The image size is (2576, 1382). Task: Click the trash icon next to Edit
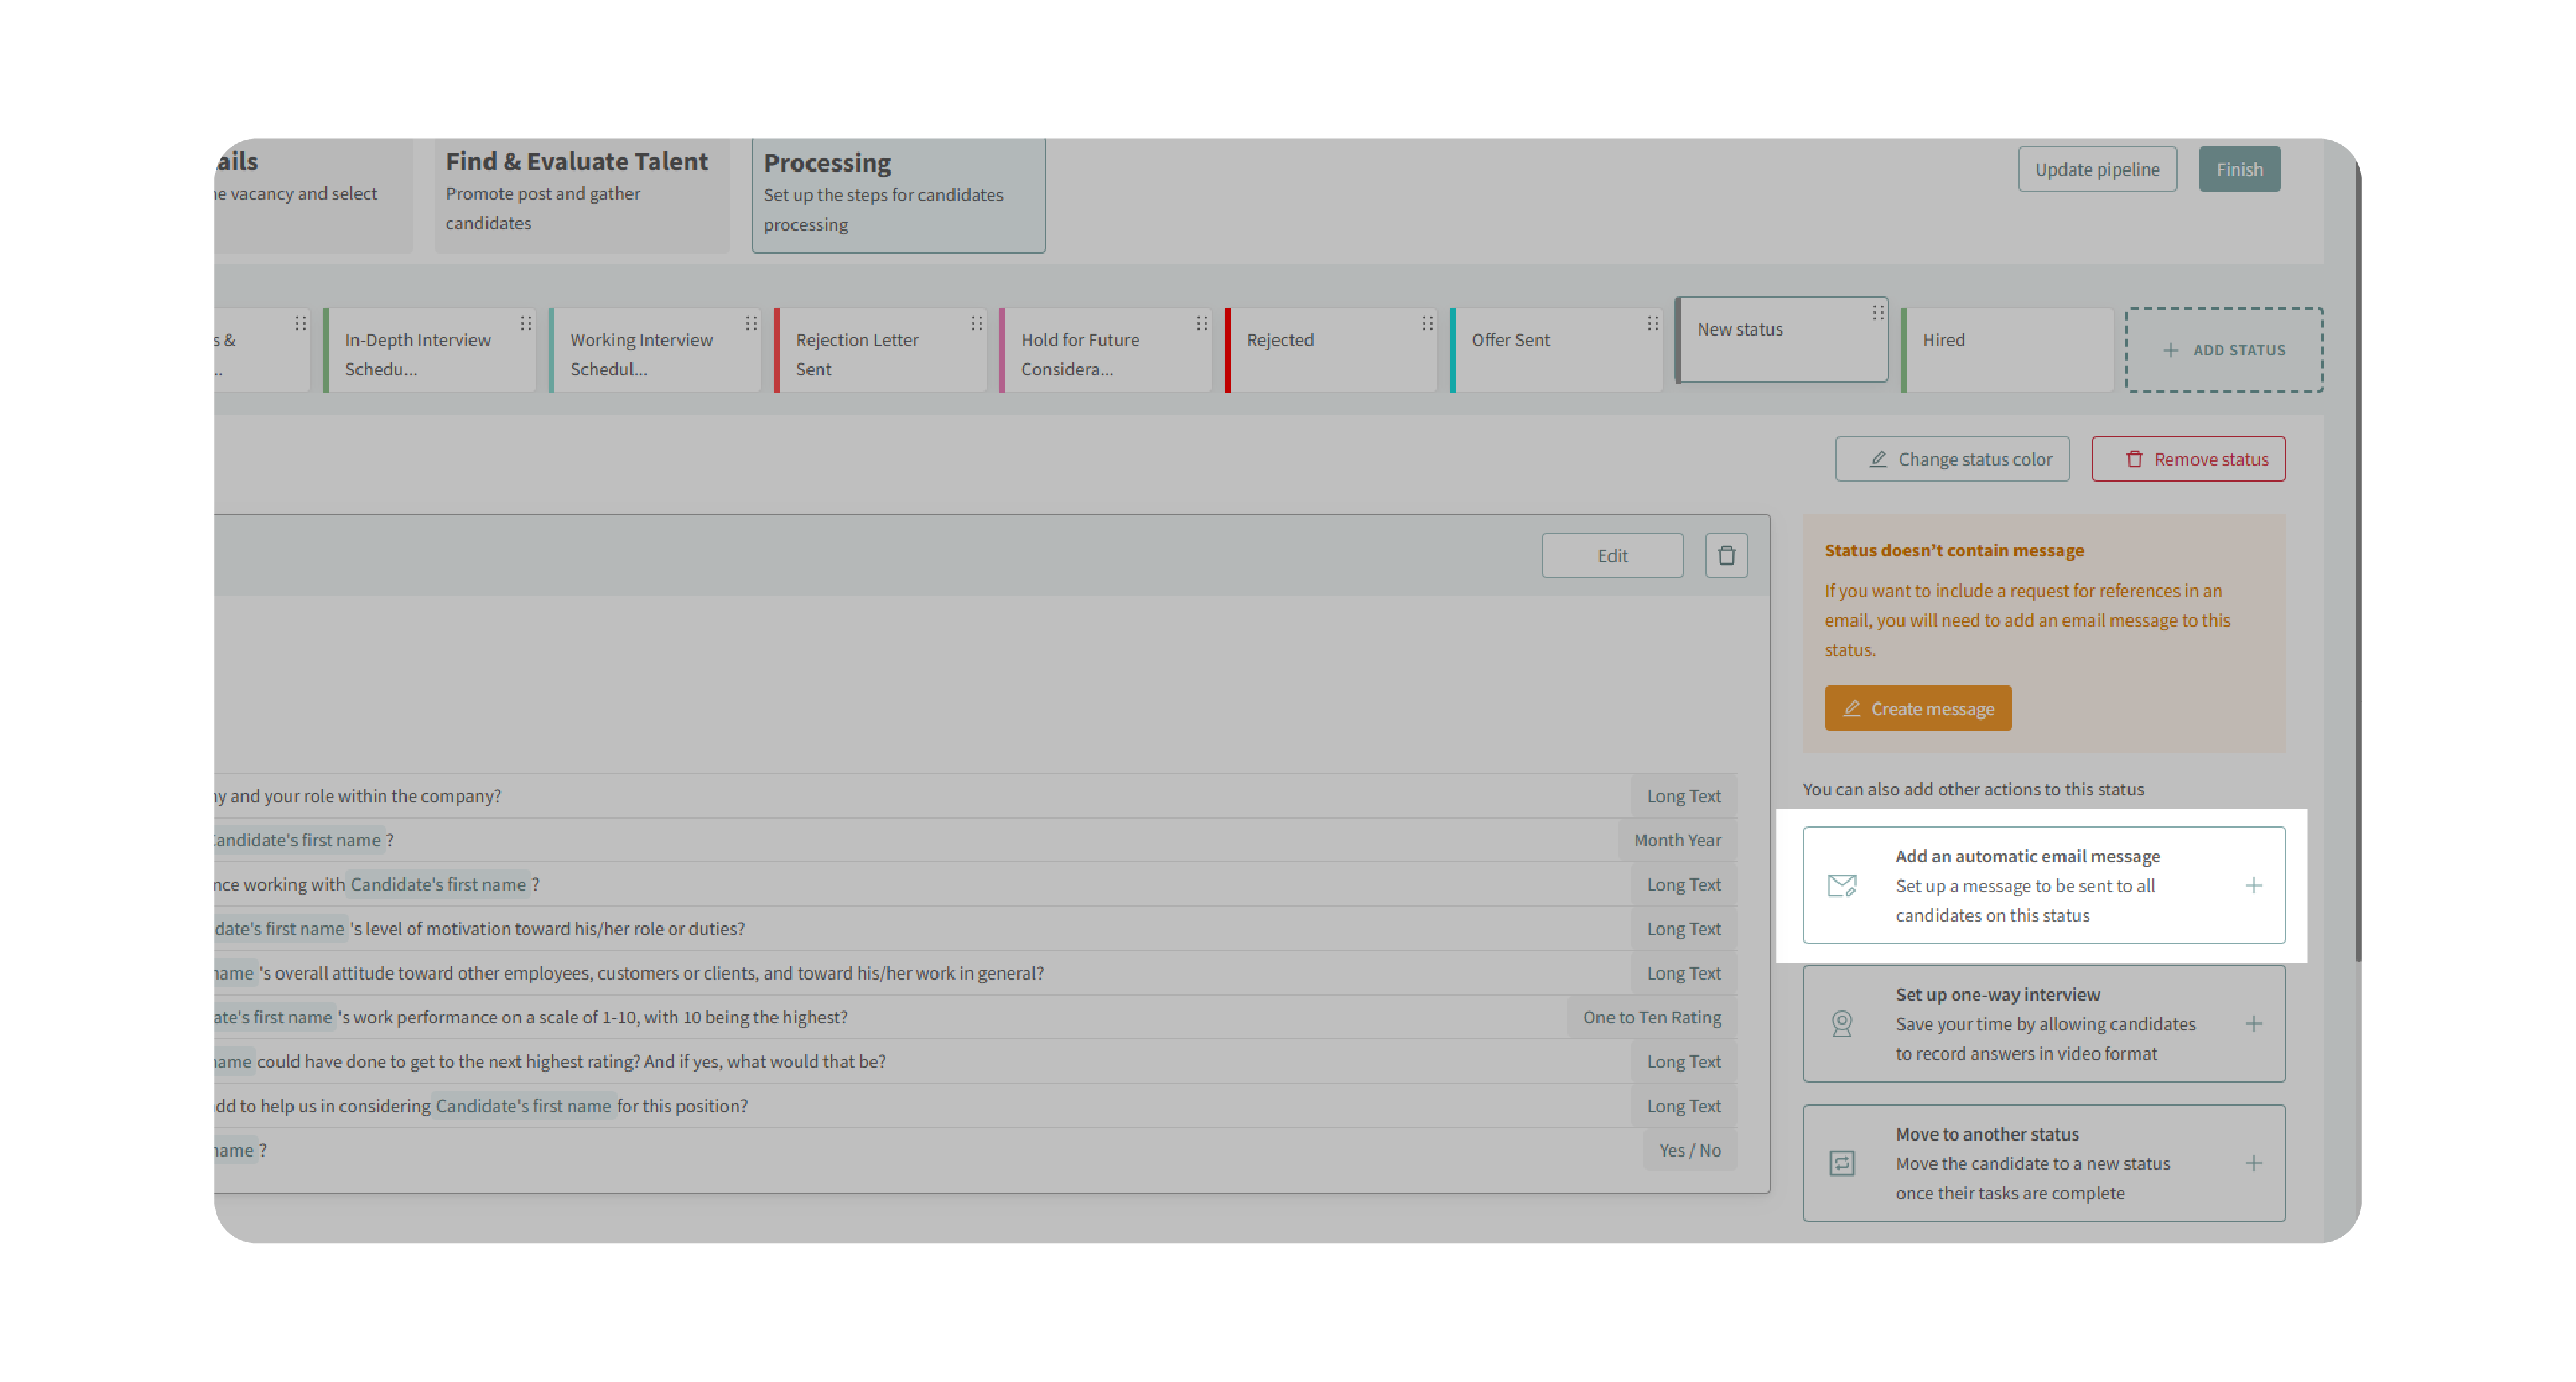click(1726, 555)
